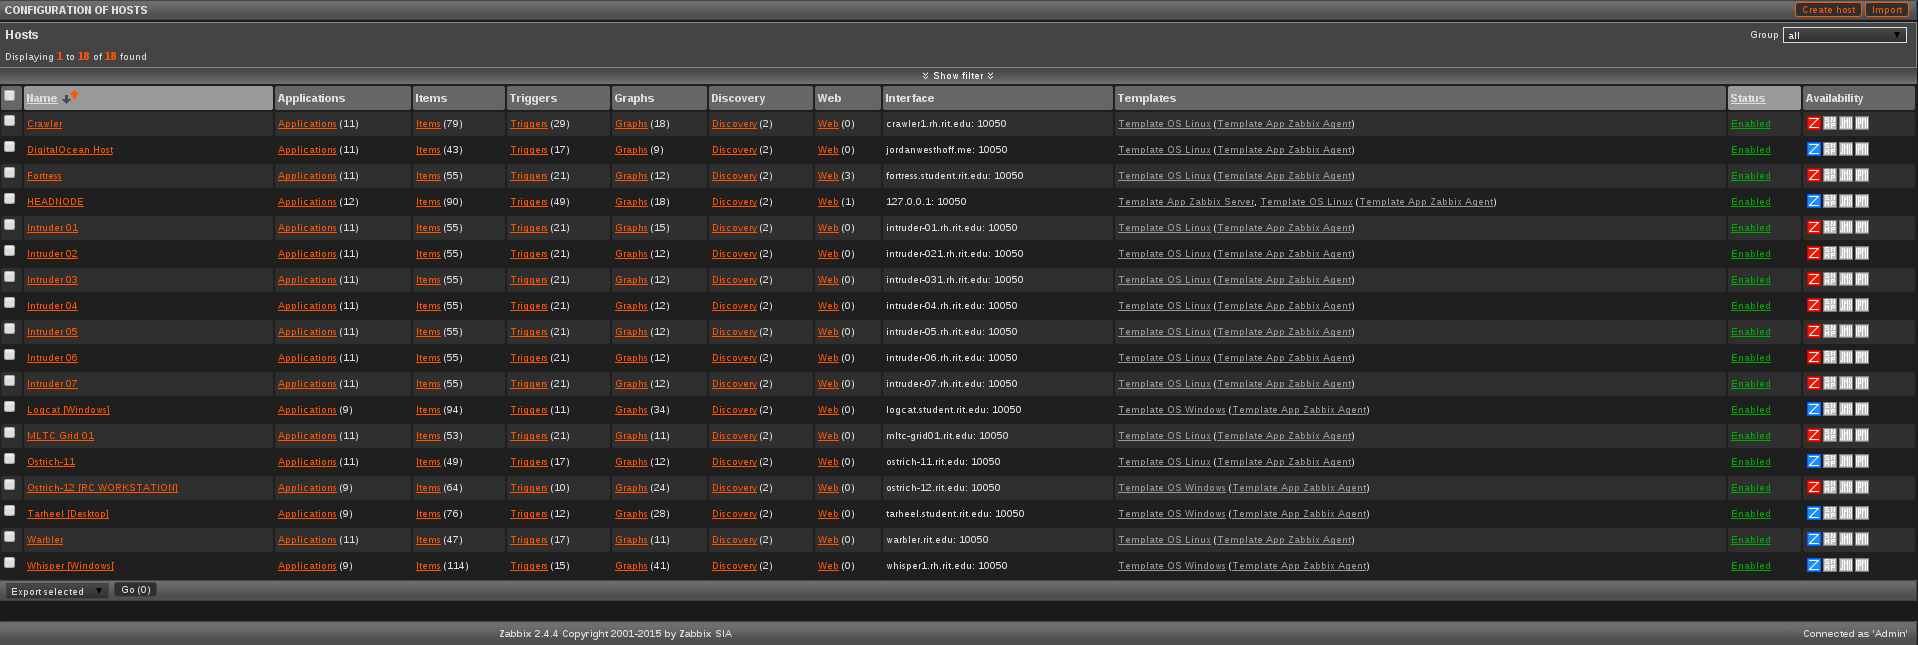The image size is (1918, 645).
Task: Click blue Zabbix agent icon for DigitalOcean Host
Action: click(1813, 150)
